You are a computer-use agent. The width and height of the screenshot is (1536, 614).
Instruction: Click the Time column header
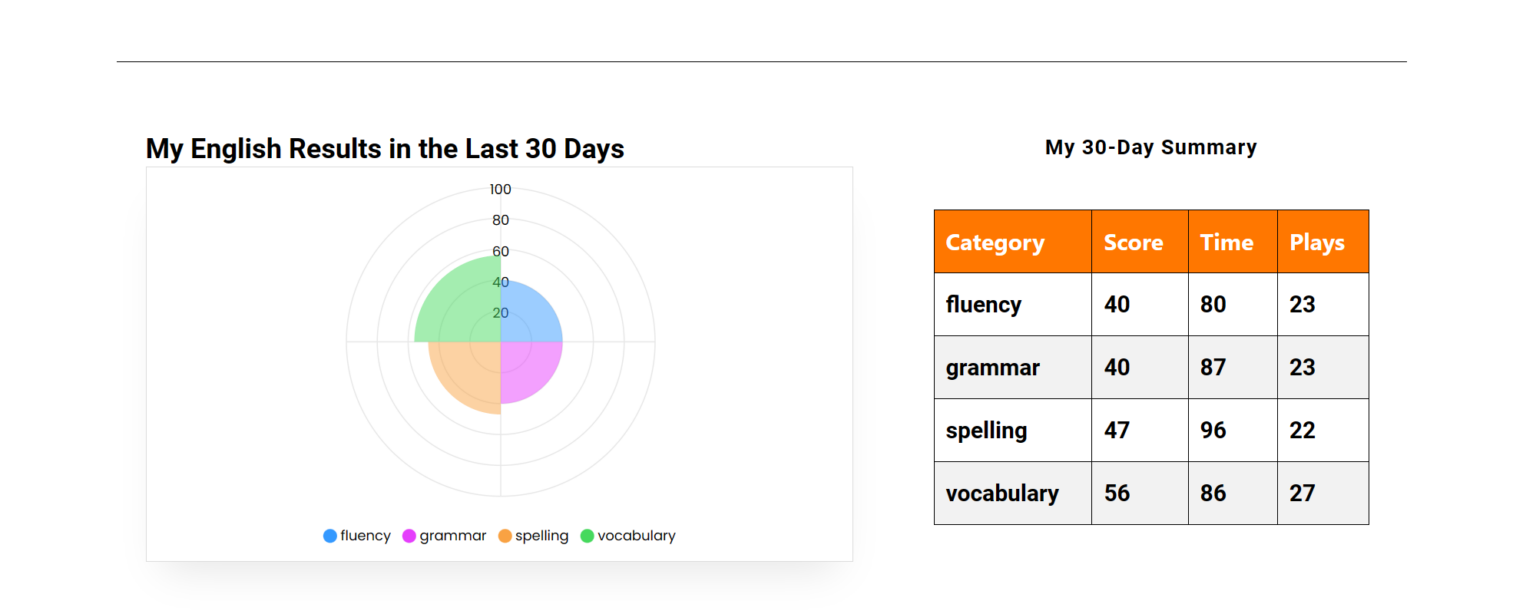1226,242
